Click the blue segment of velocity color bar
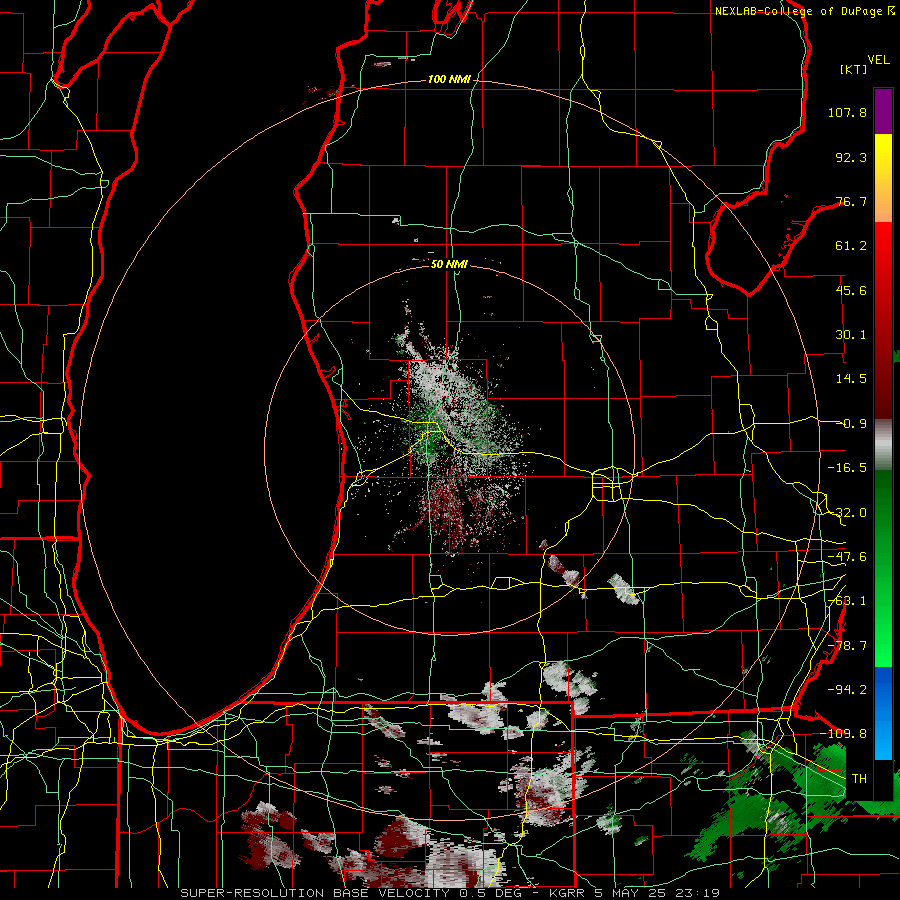The width and height of the screenshot is (900, 900). point(883,713)
